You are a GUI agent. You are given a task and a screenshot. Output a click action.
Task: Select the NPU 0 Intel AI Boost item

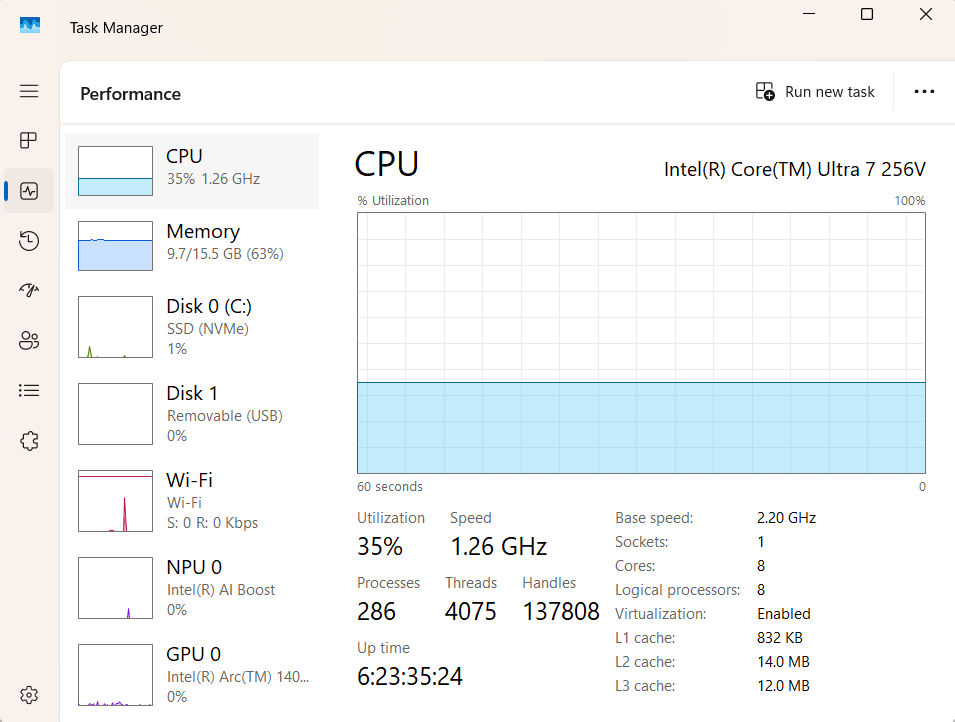click(192, 588)
